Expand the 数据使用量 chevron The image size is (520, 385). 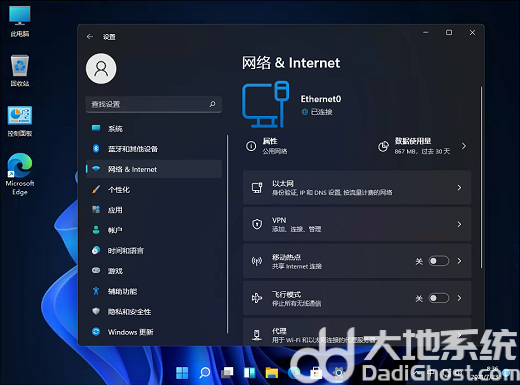click(464, 146)
